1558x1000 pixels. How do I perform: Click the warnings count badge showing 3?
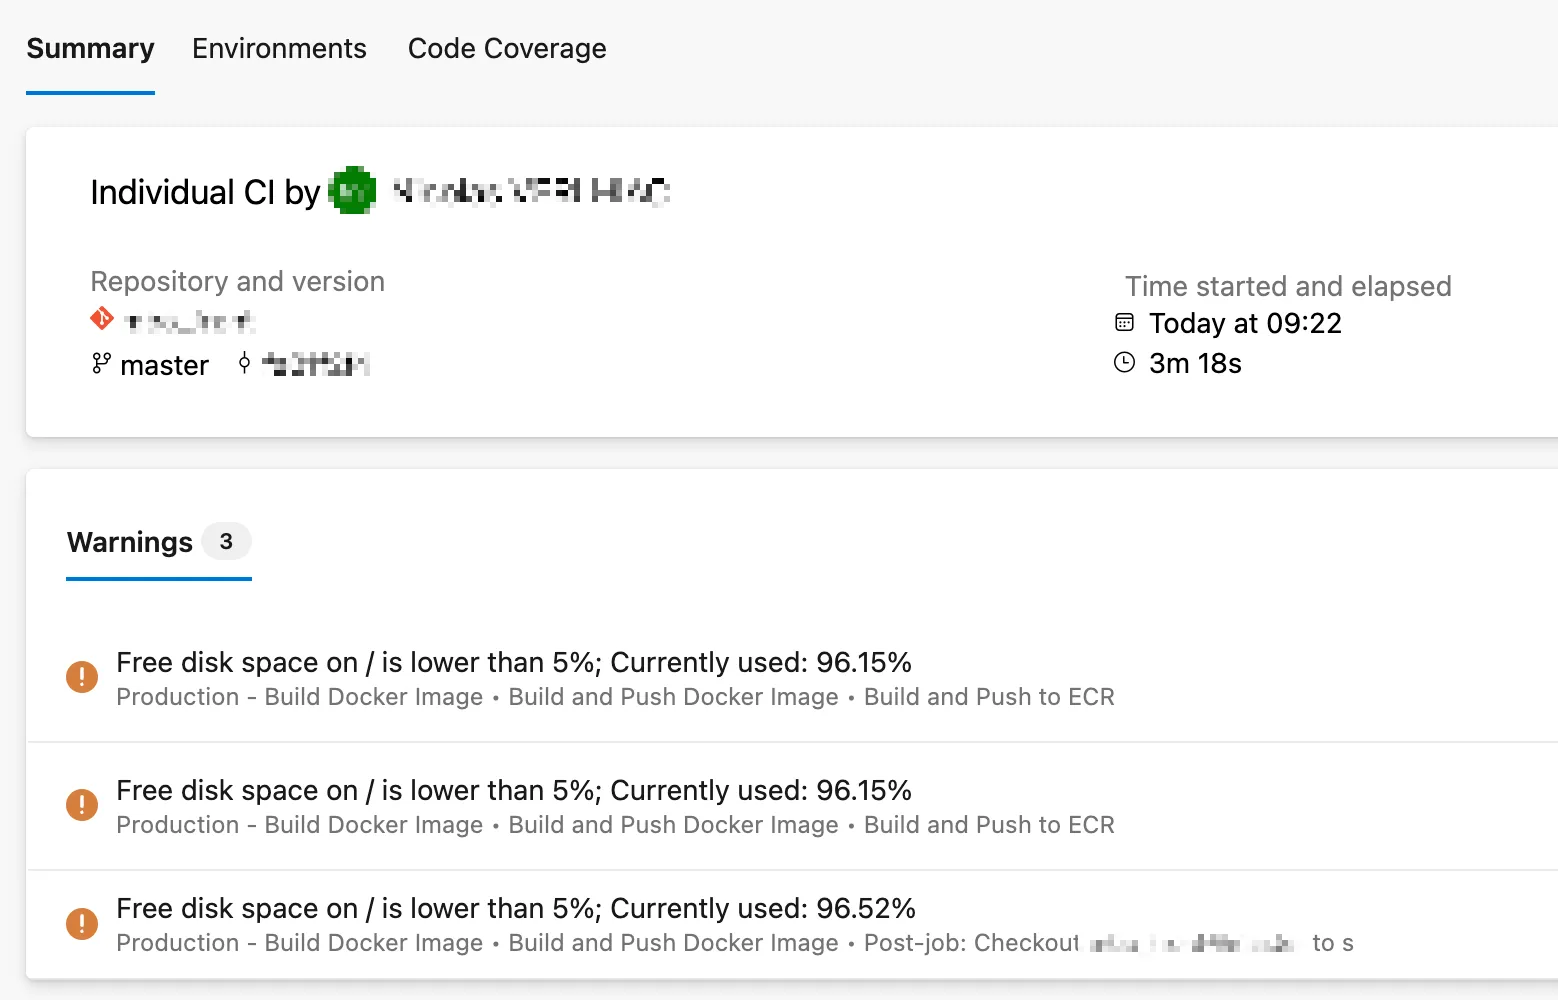(x=227, y=541)
